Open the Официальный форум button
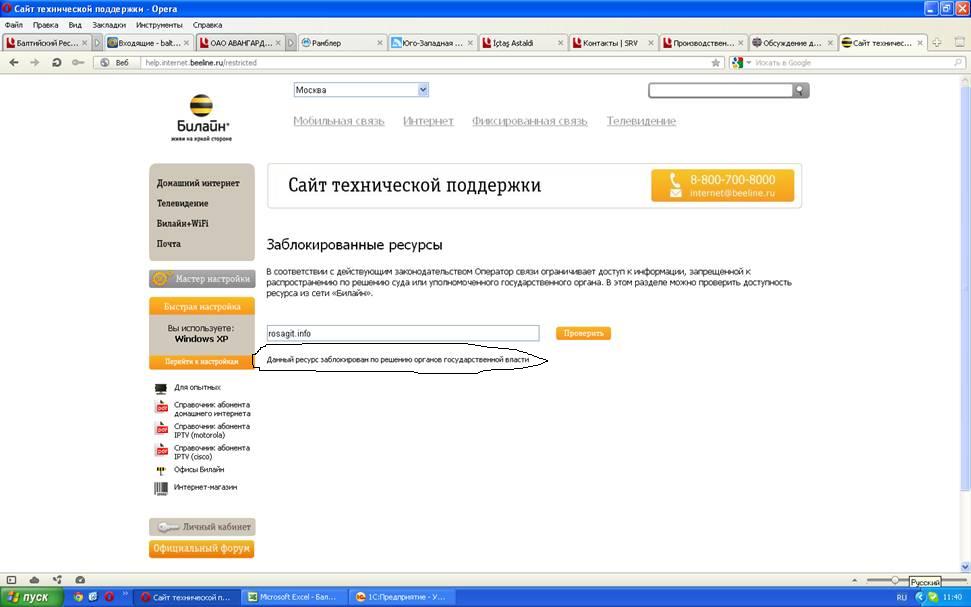 pos(202,549)
